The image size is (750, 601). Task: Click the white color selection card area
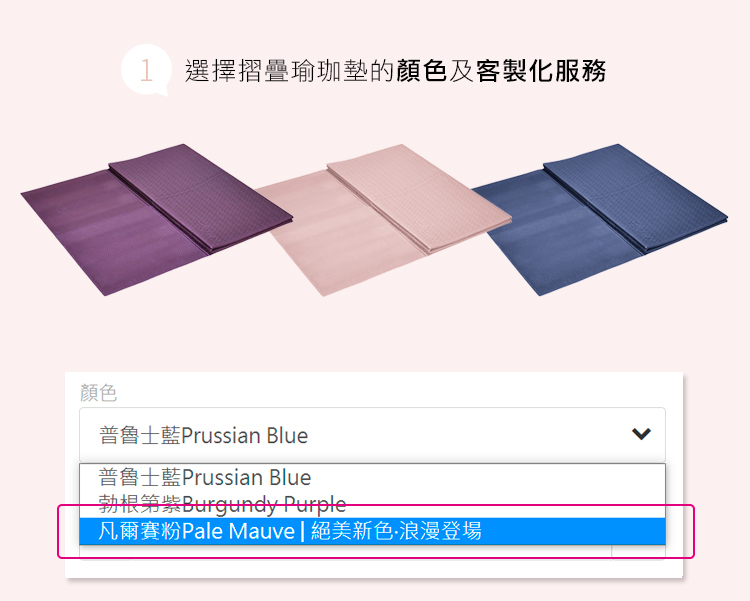point(374,475)
